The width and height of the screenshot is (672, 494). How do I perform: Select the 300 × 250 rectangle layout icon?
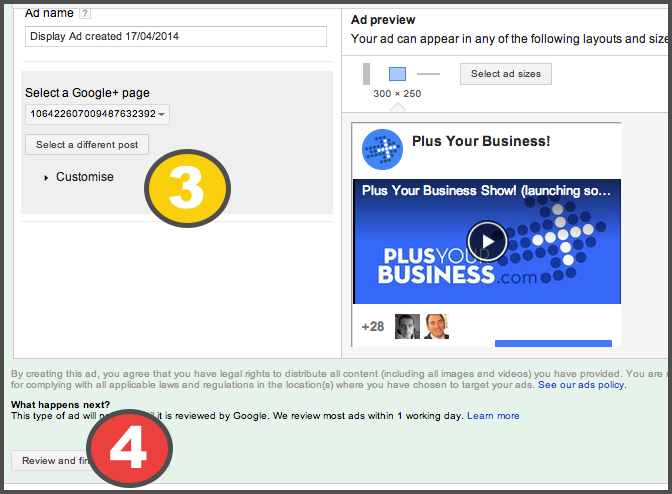click(x=397, y=74)
